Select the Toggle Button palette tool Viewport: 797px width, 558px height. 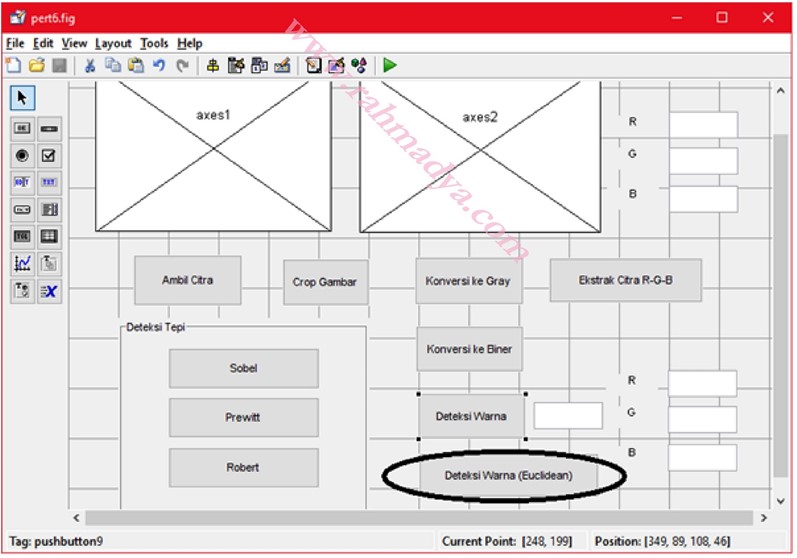22,237
